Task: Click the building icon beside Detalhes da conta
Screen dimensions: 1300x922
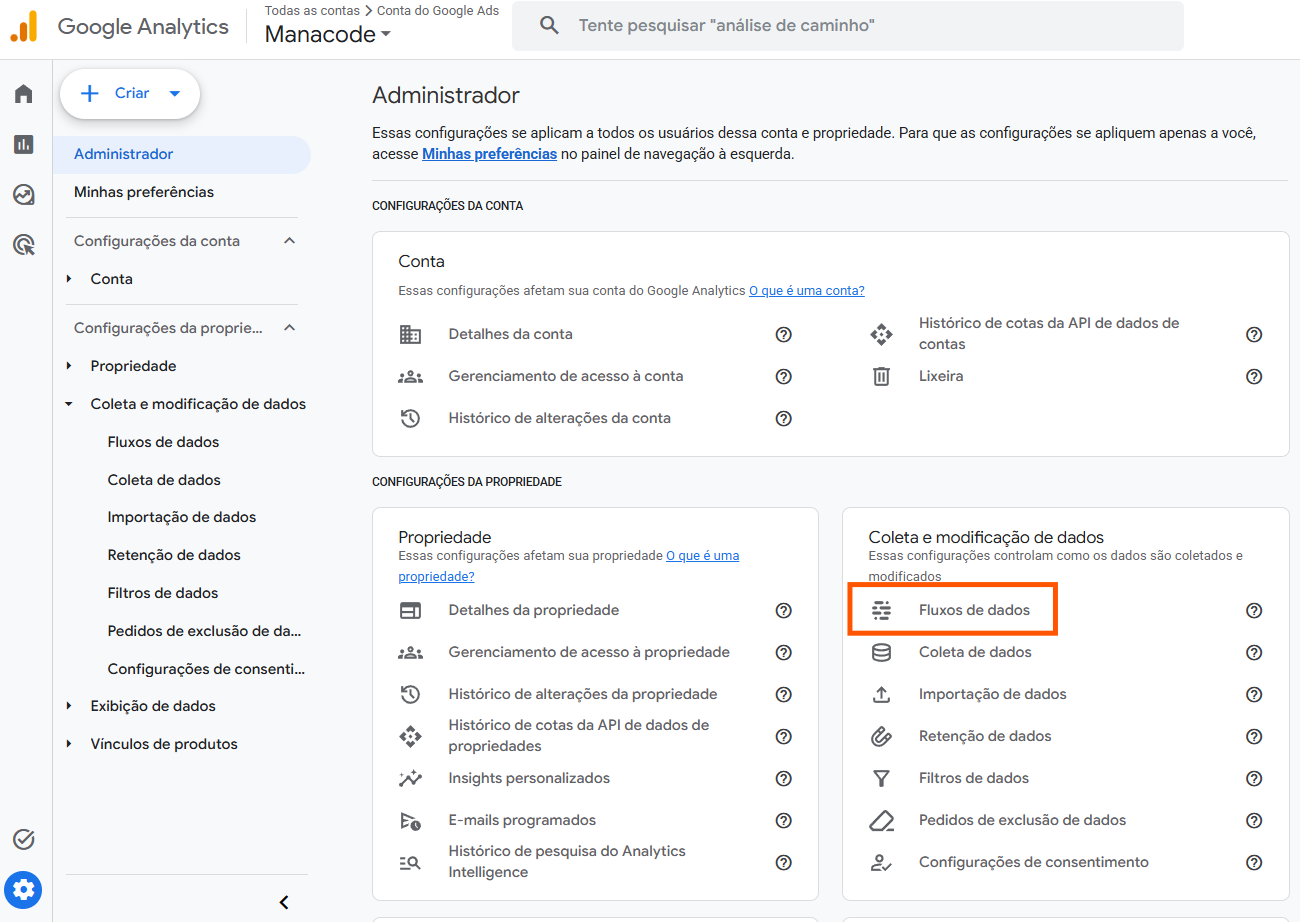Action: 410,334
